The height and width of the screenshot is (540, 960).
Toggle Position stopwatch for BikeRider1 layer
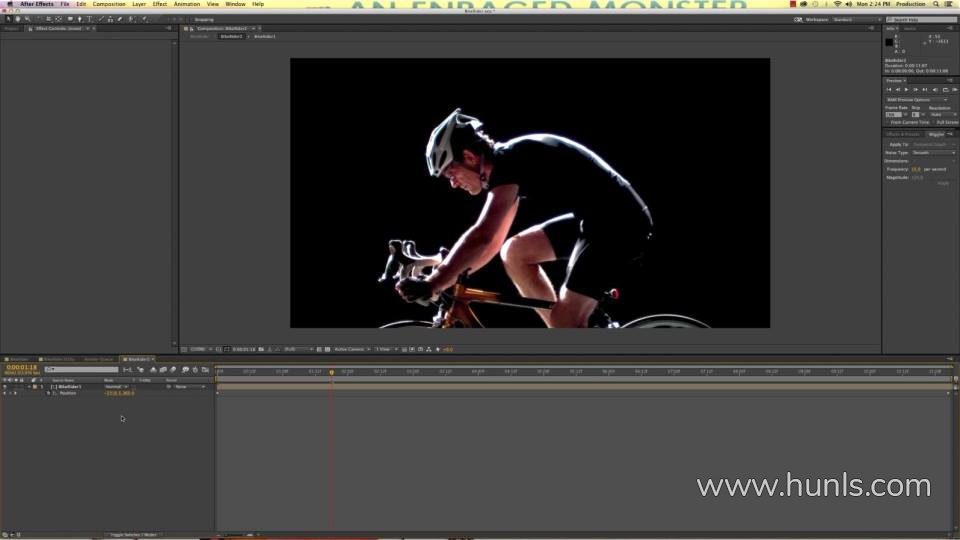48,393
